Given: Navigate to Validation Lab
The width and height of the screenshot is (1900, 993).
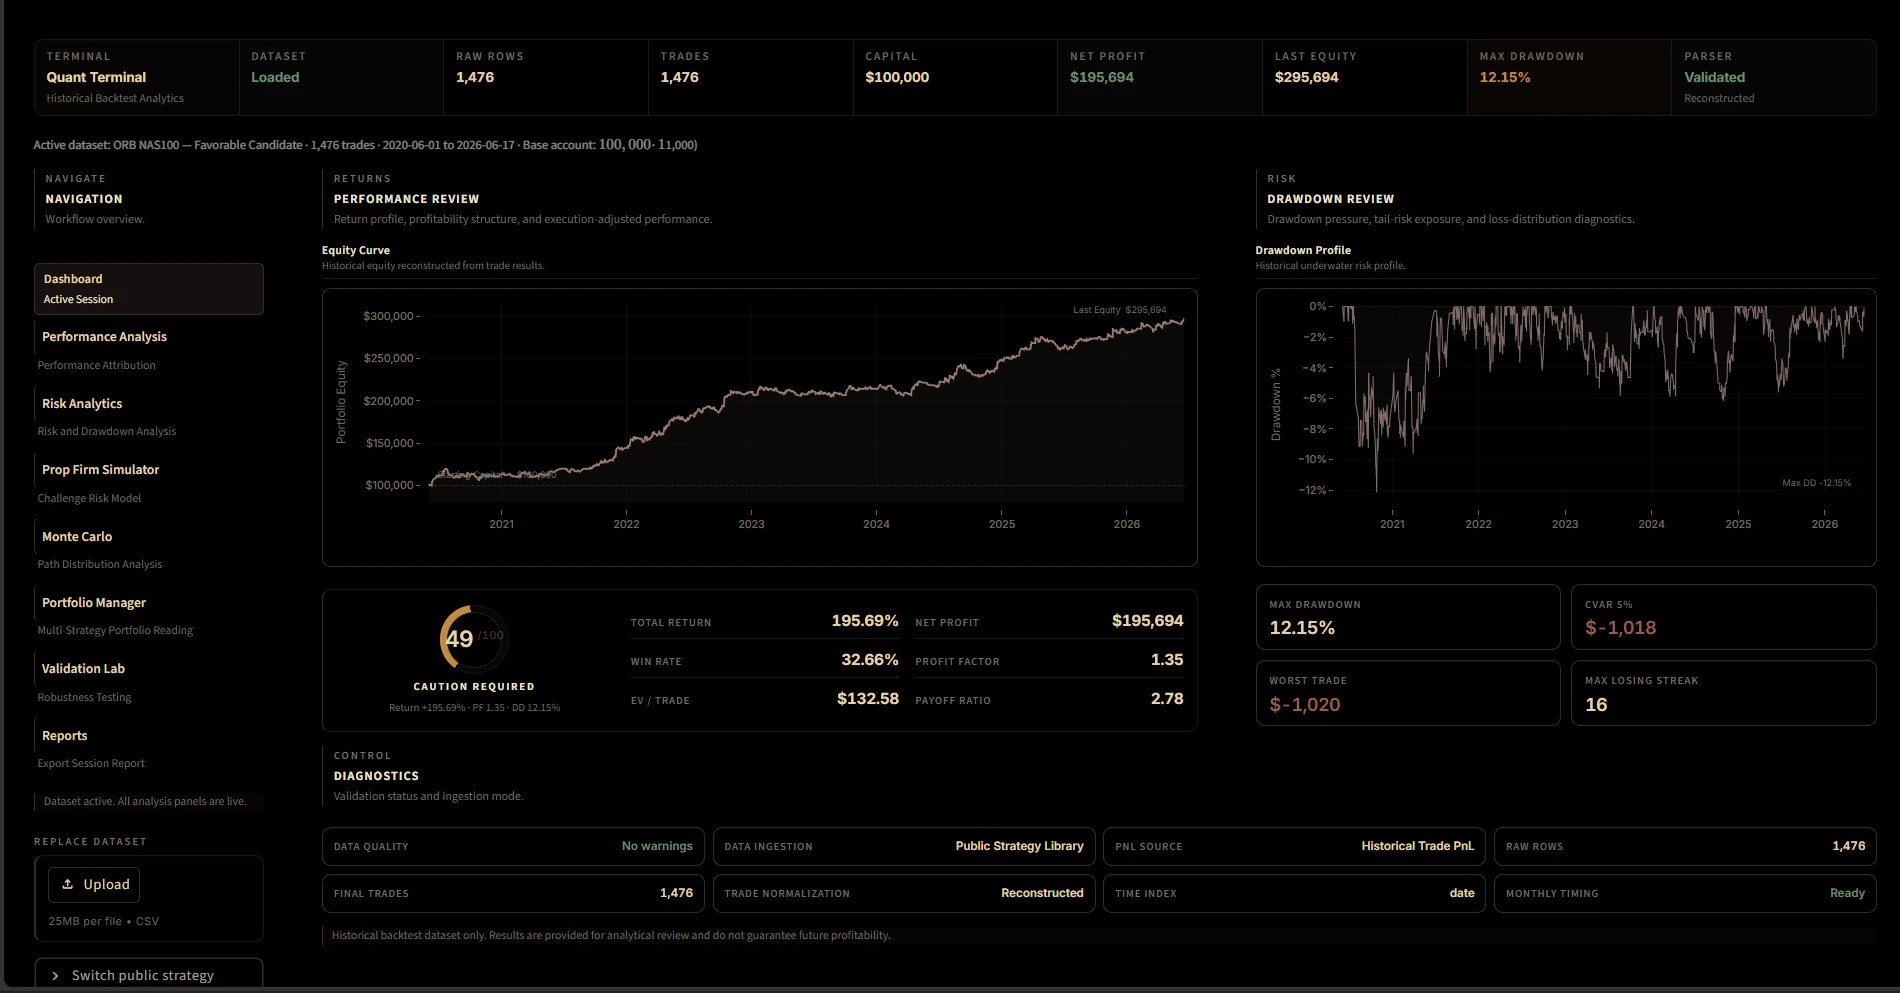Looking at the screenshot, I should pos(83,668).
